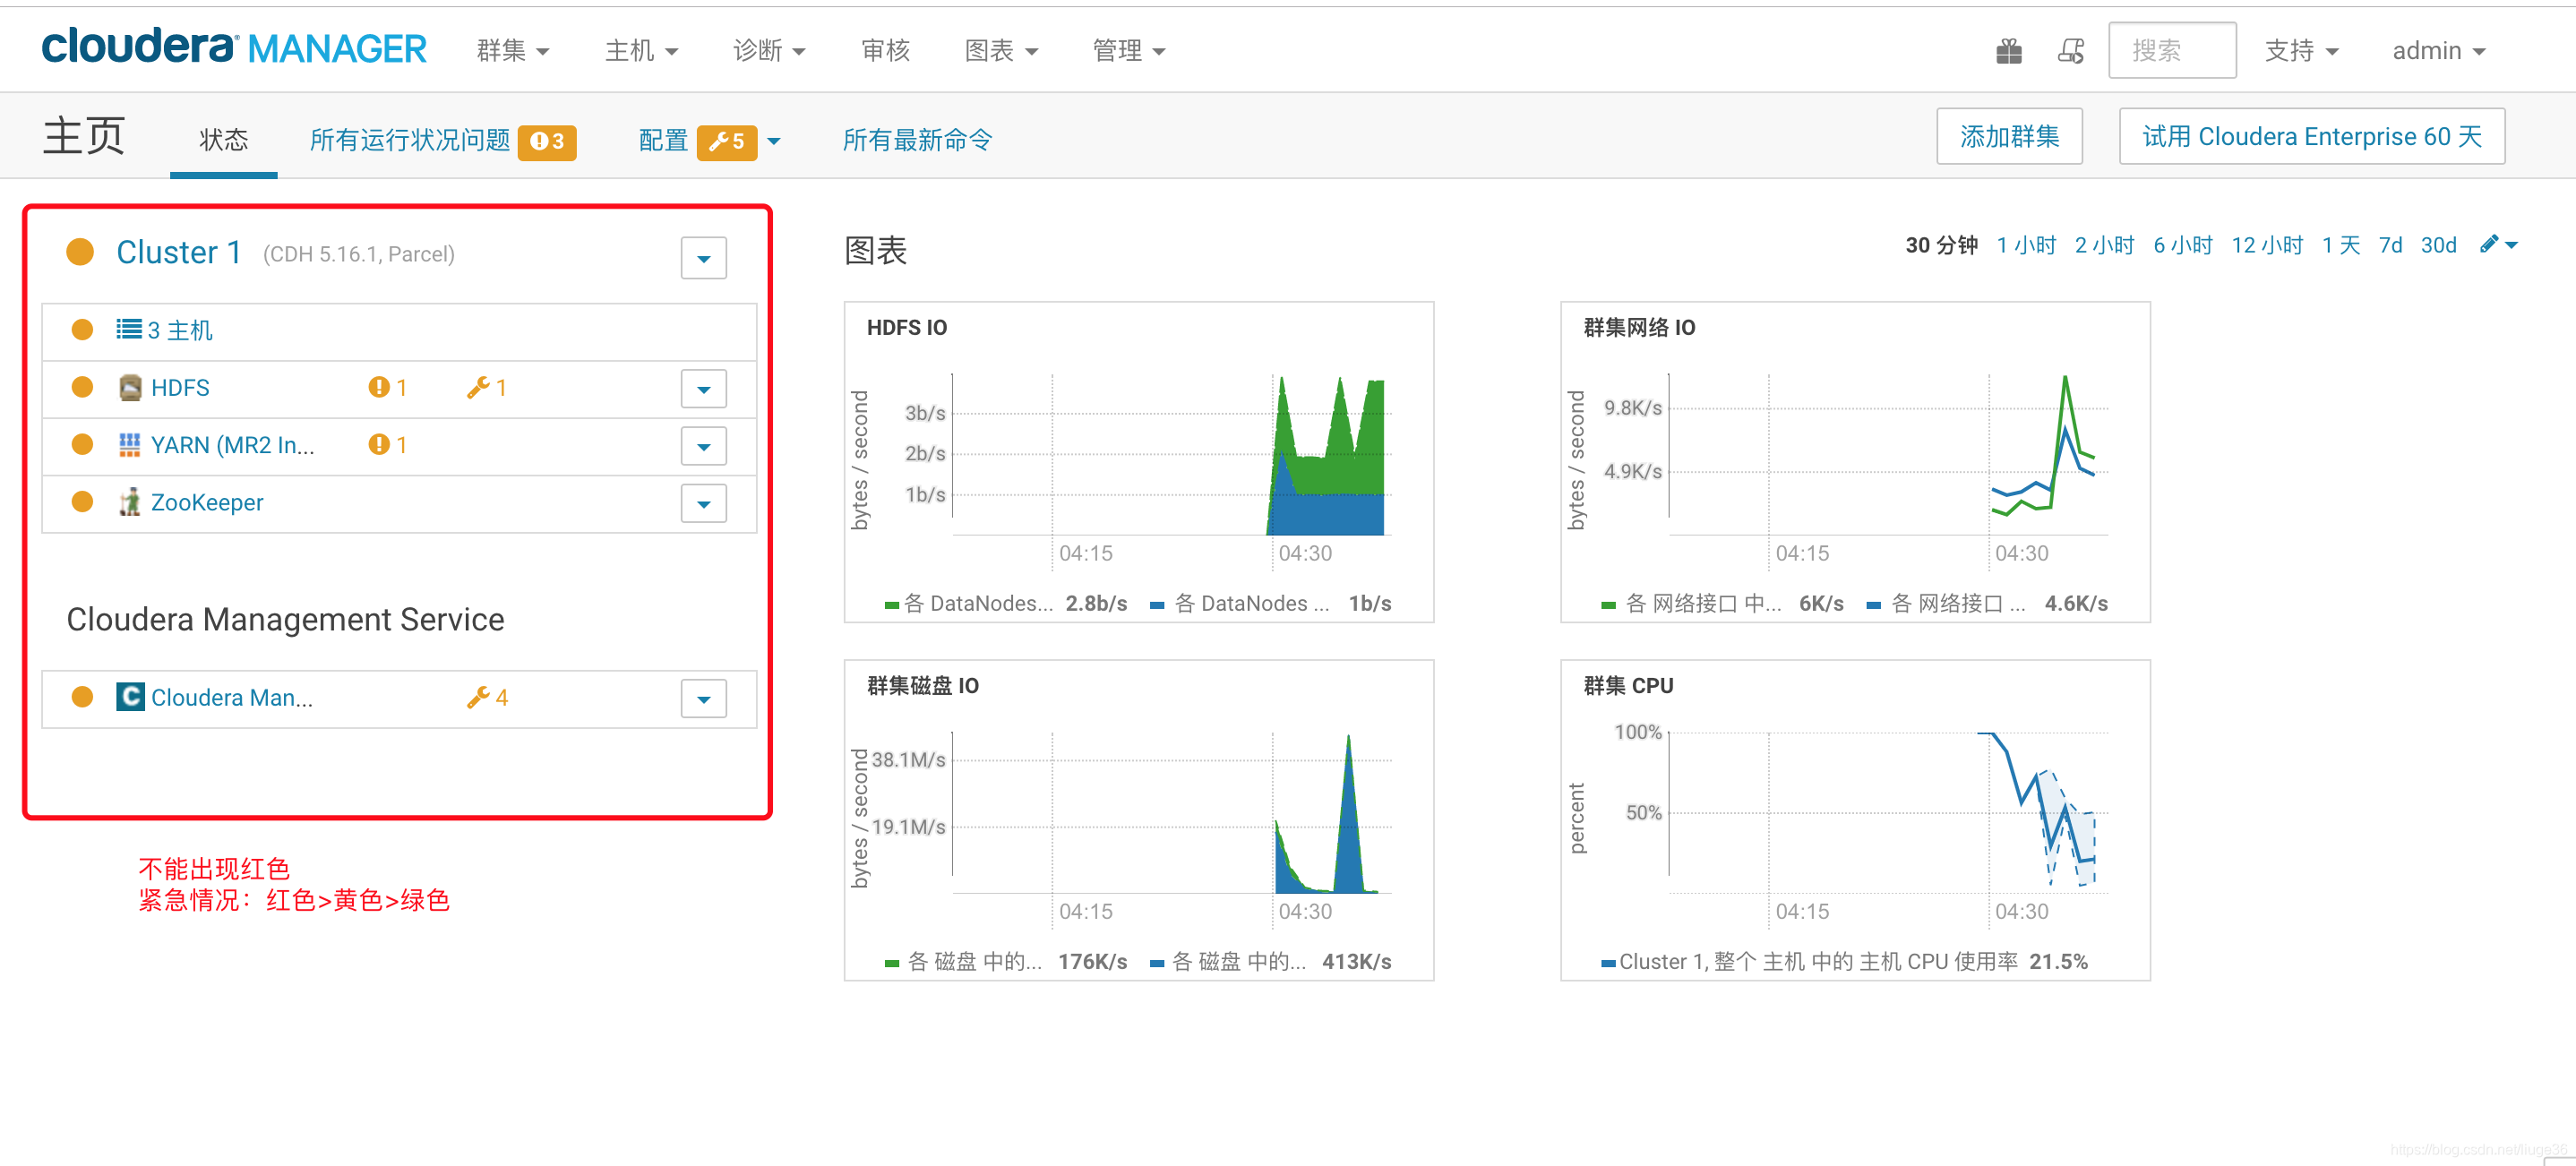Viewport: 2576px width, 1166px height.
Task: Click the Cloudera Management Service C icon
Action: pos(130,697)
